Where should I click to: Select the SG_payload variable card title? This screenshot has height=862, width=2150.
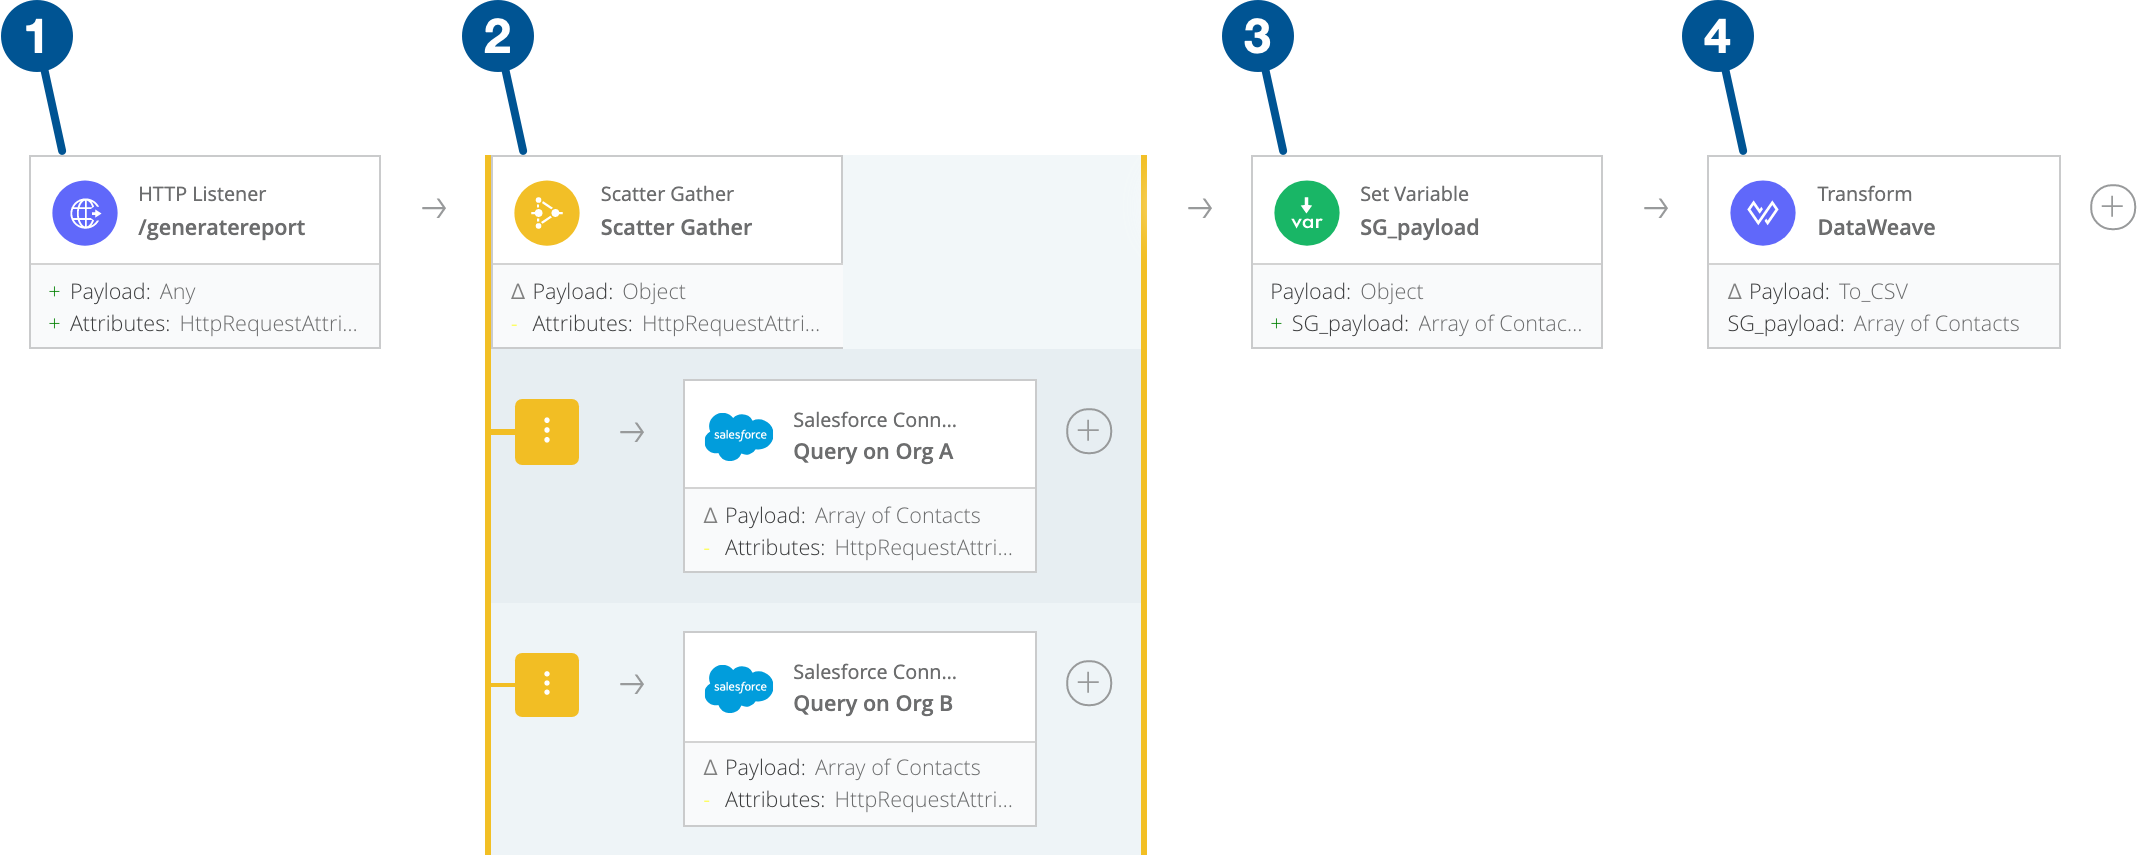1418,228
